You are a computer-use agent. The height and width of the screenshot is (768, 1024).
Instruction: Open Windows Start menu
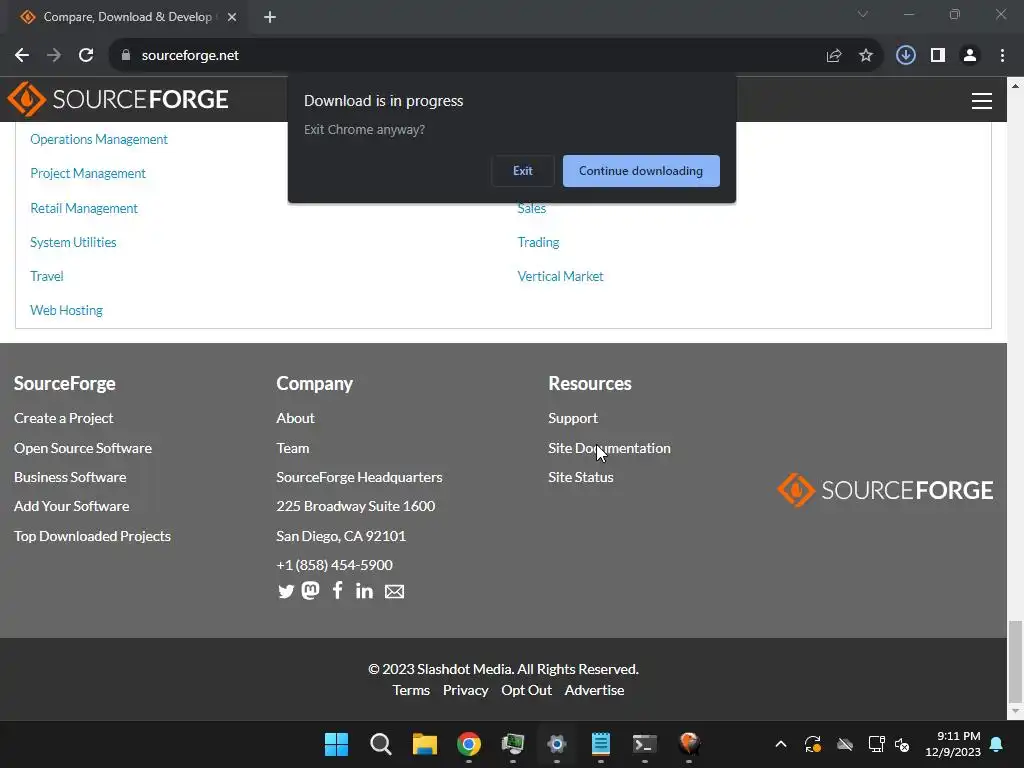(x=336, y=744)
